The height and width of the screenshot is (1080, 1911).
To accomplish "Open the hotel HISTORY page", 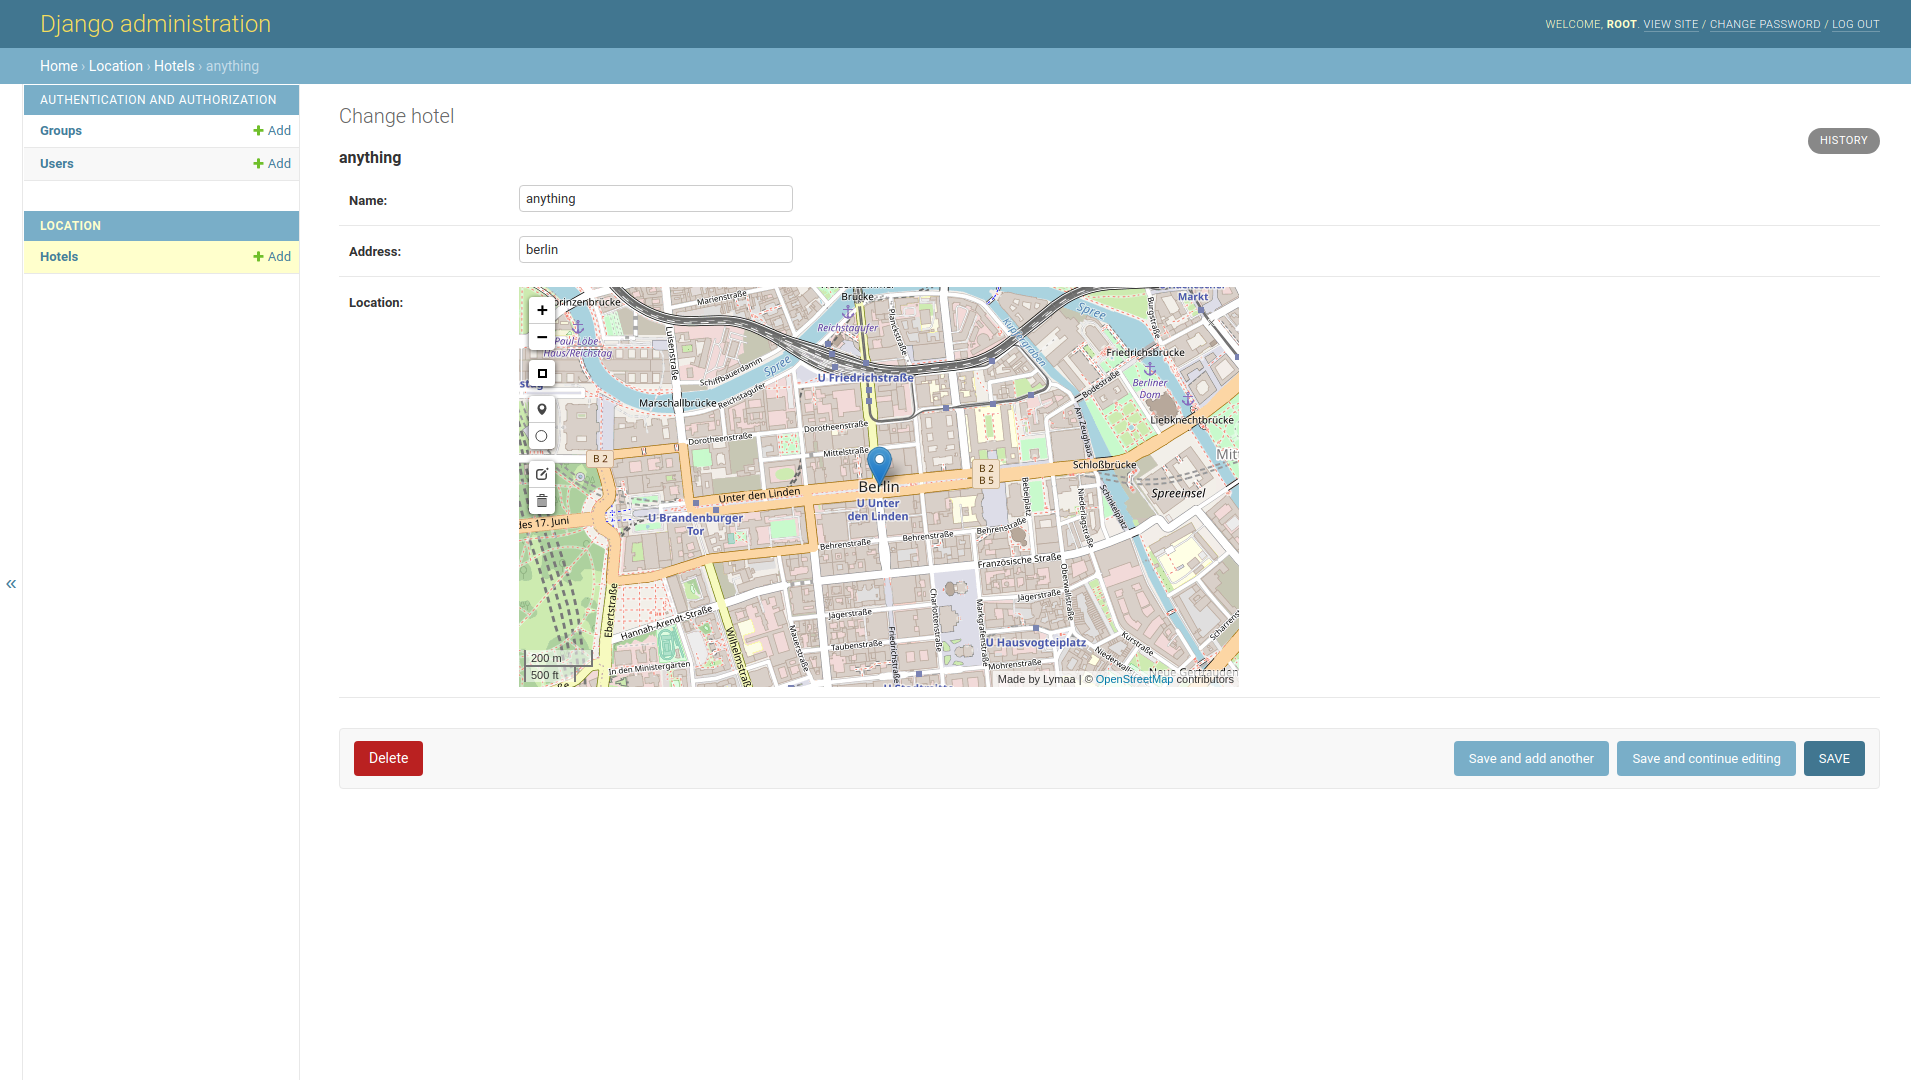I will (x=1842, y=141).
